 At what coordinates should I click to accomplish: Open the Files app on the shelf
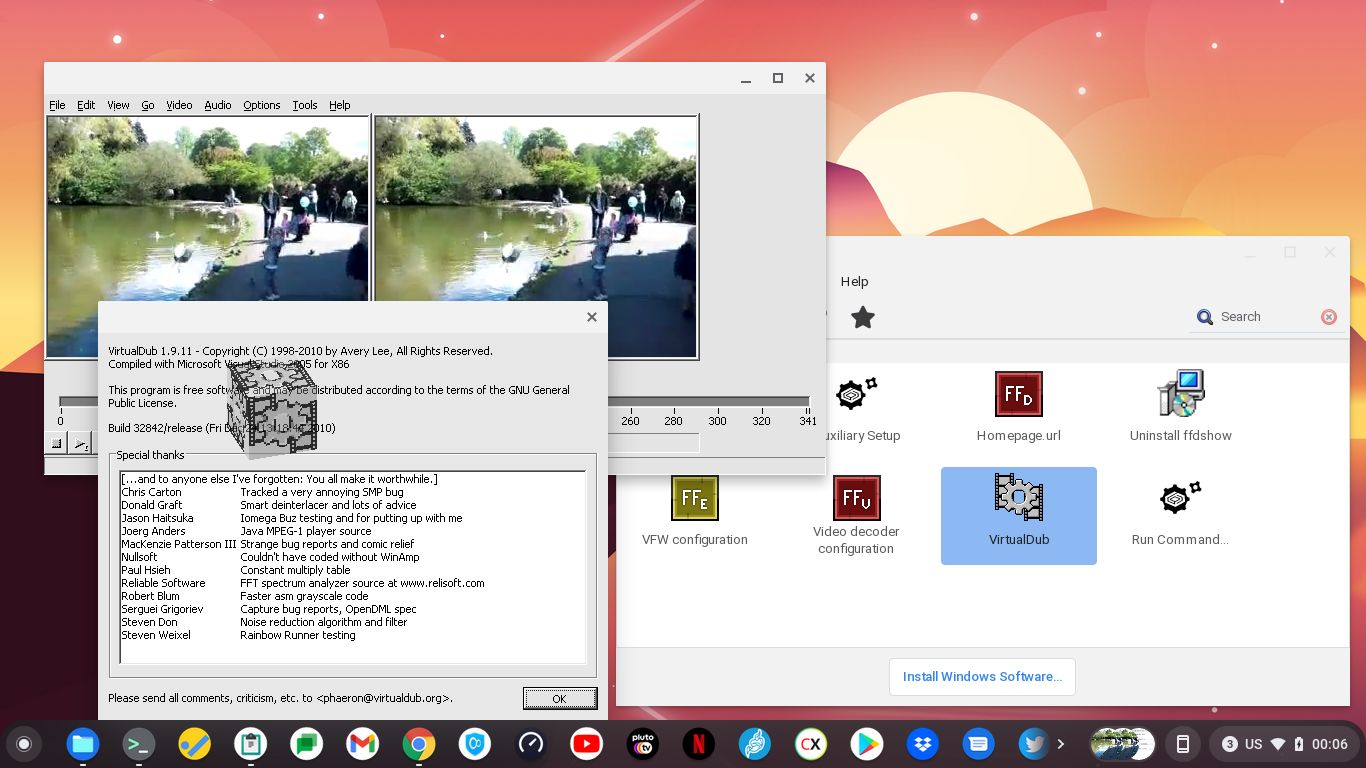[x=82, y=744]
